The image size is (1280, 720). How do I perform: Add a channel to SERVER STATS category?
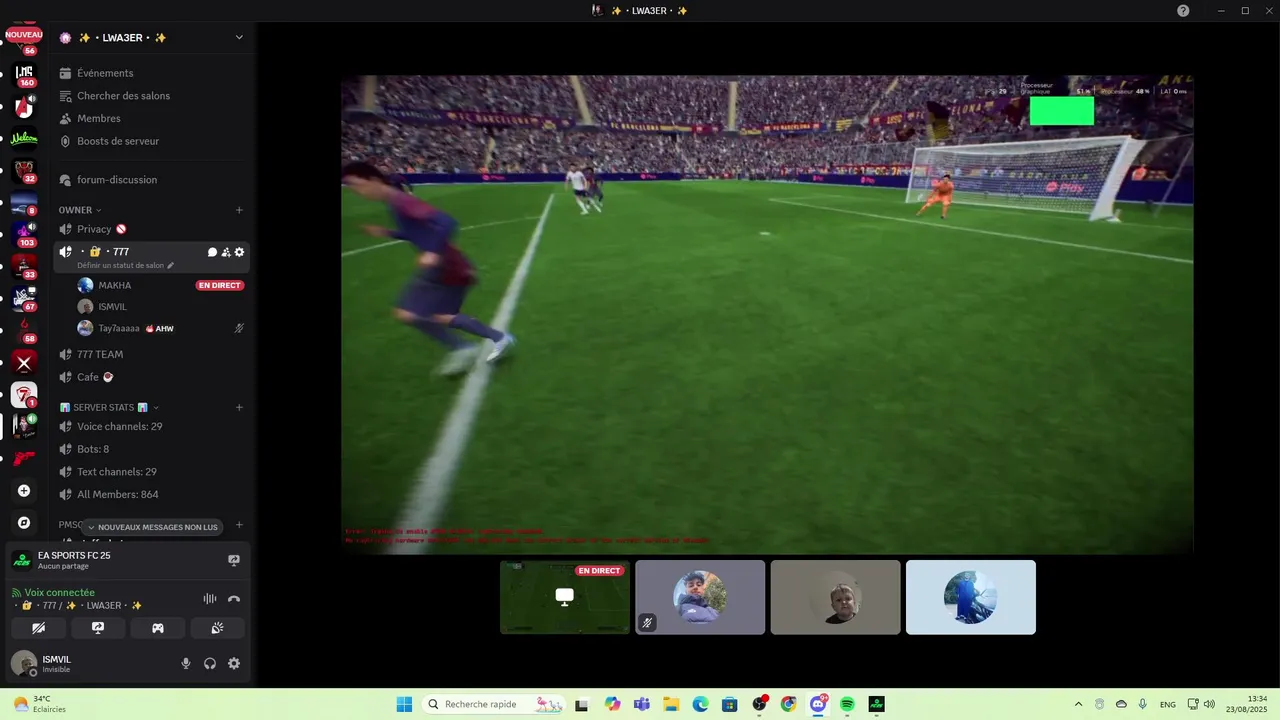[239, 407]
